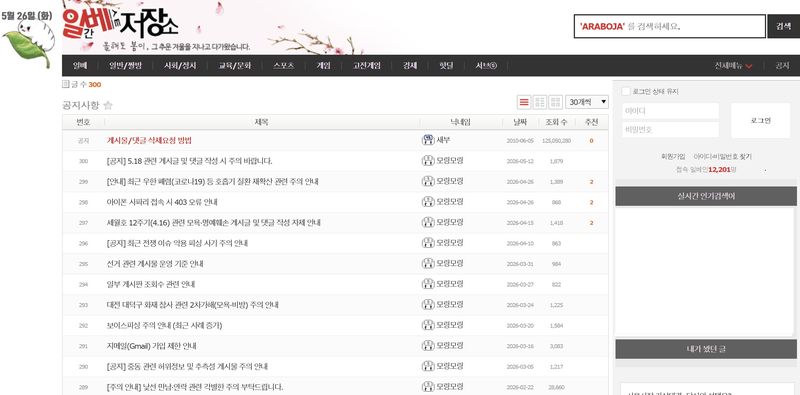Viewport: 800px width, 395px height.
Task: Add 공지사항 board to favorites via star
Action: pyautogui.click(x=108, y=106)
